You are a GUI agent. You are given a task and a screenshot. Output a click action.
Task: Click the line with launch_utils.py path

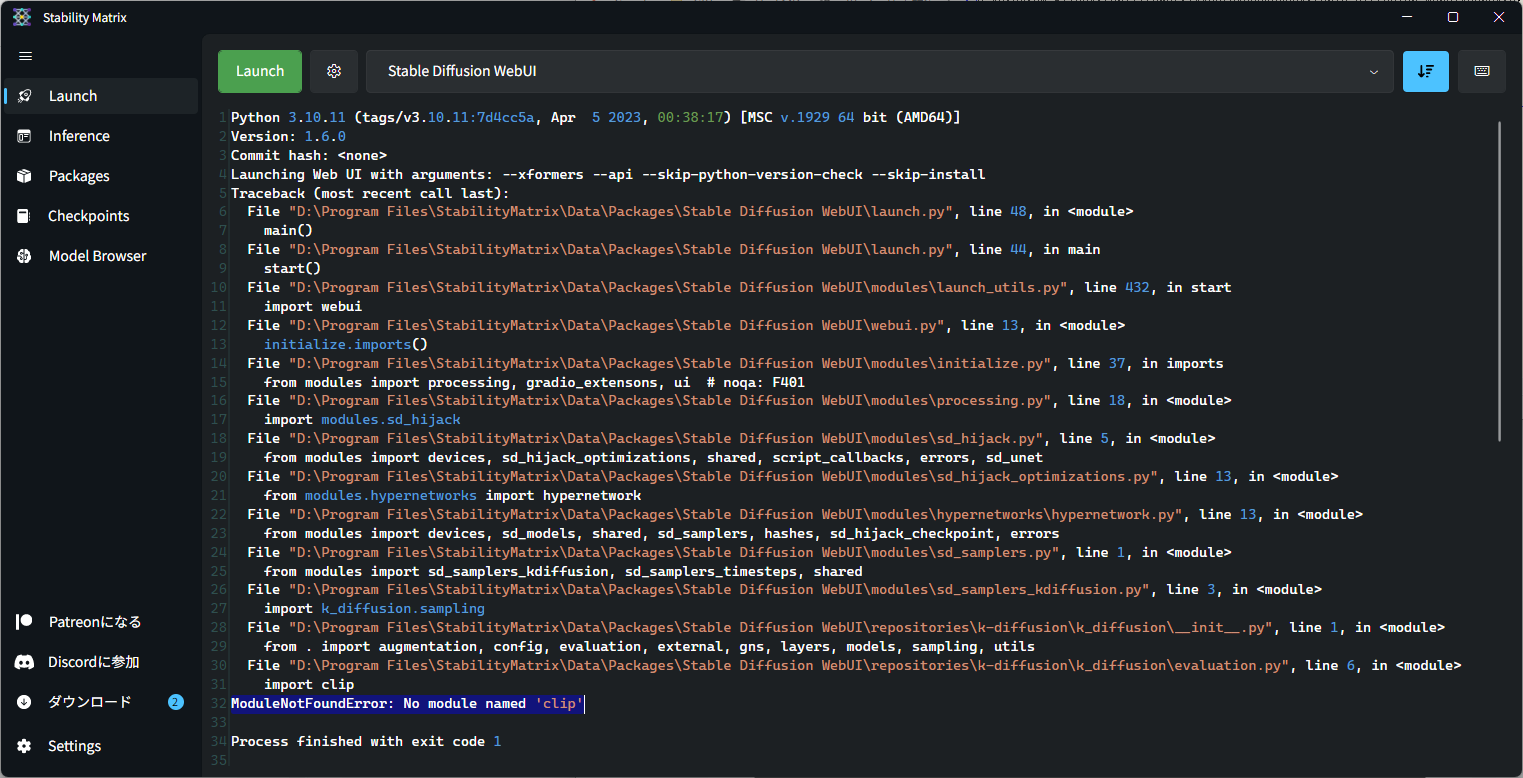pos(739,288)
